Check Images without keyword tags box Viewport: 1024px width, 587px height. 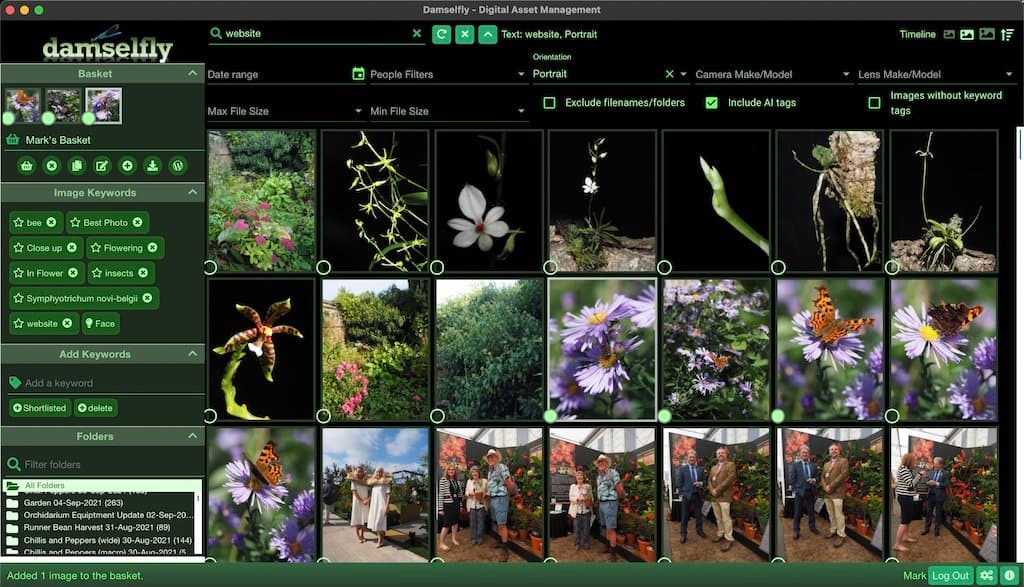click(x=874, y=103)
